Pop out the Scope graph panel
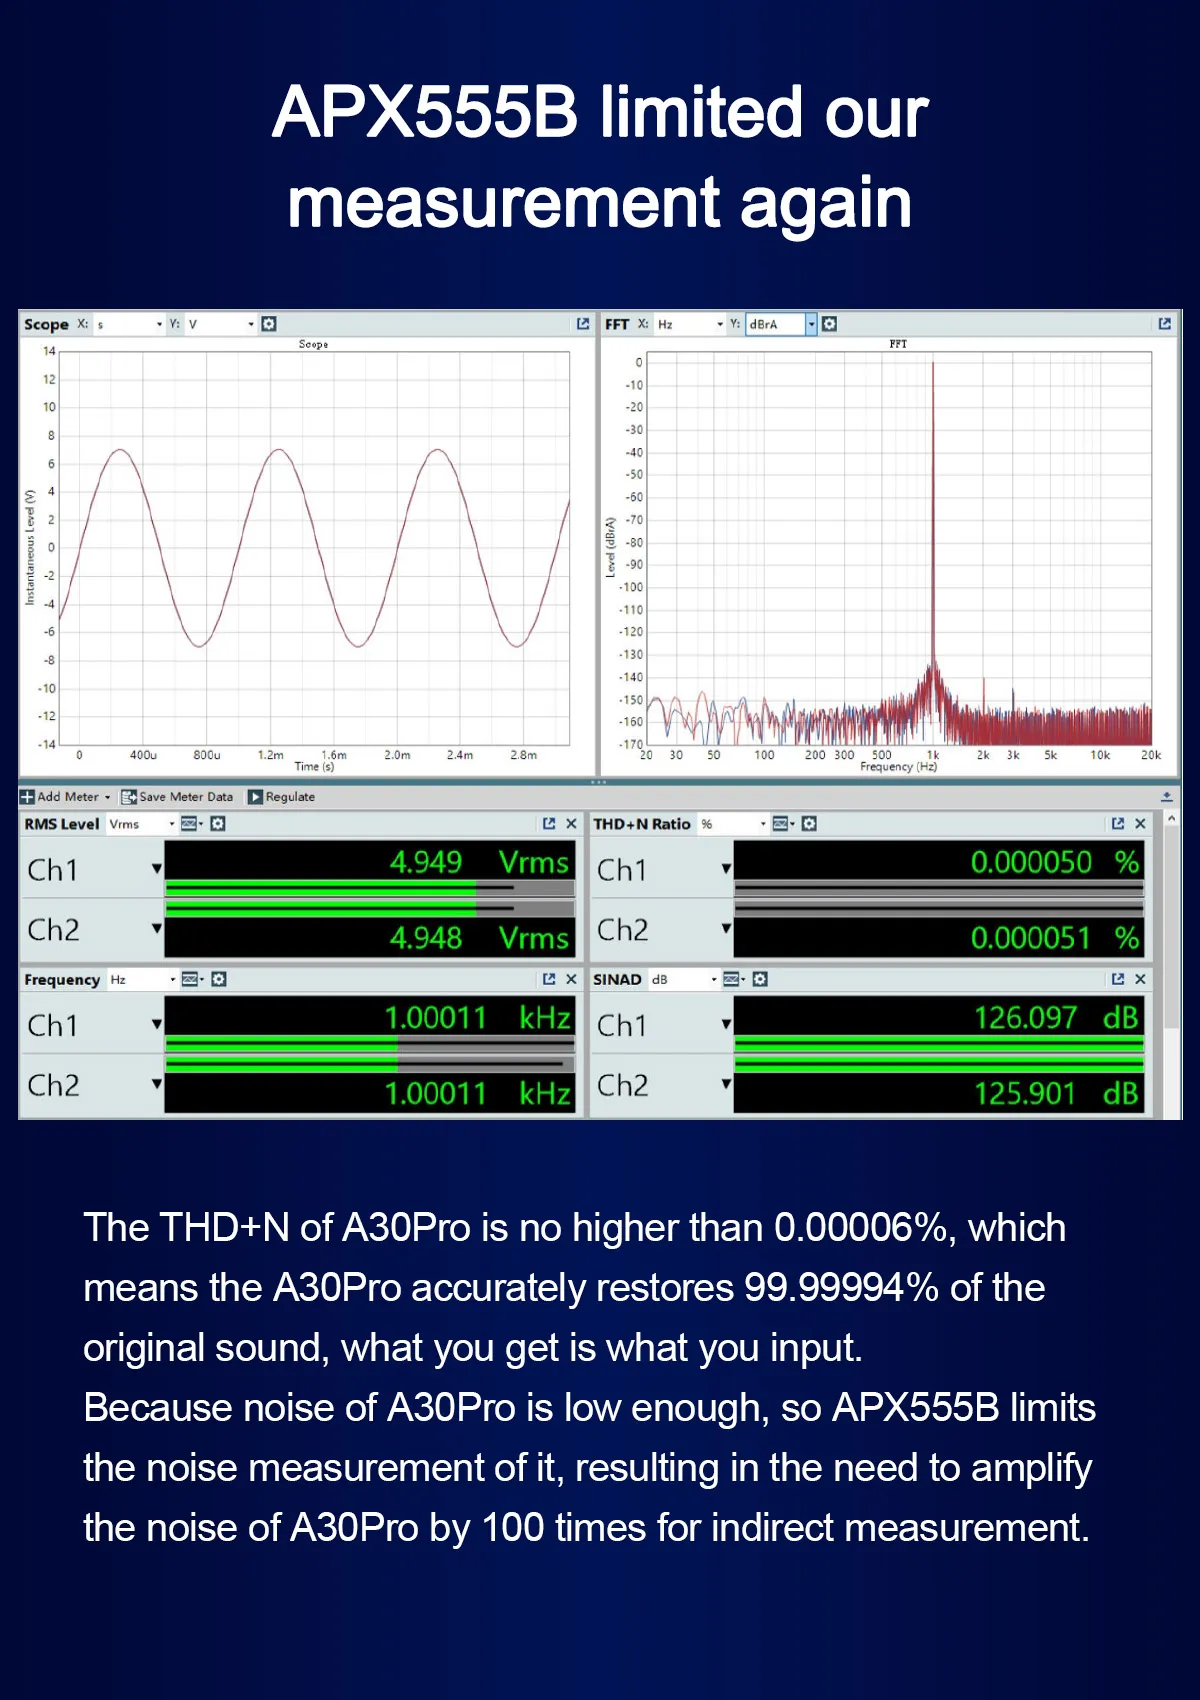This screenshot has width=1200, height=1700. (x=583, y=324)
